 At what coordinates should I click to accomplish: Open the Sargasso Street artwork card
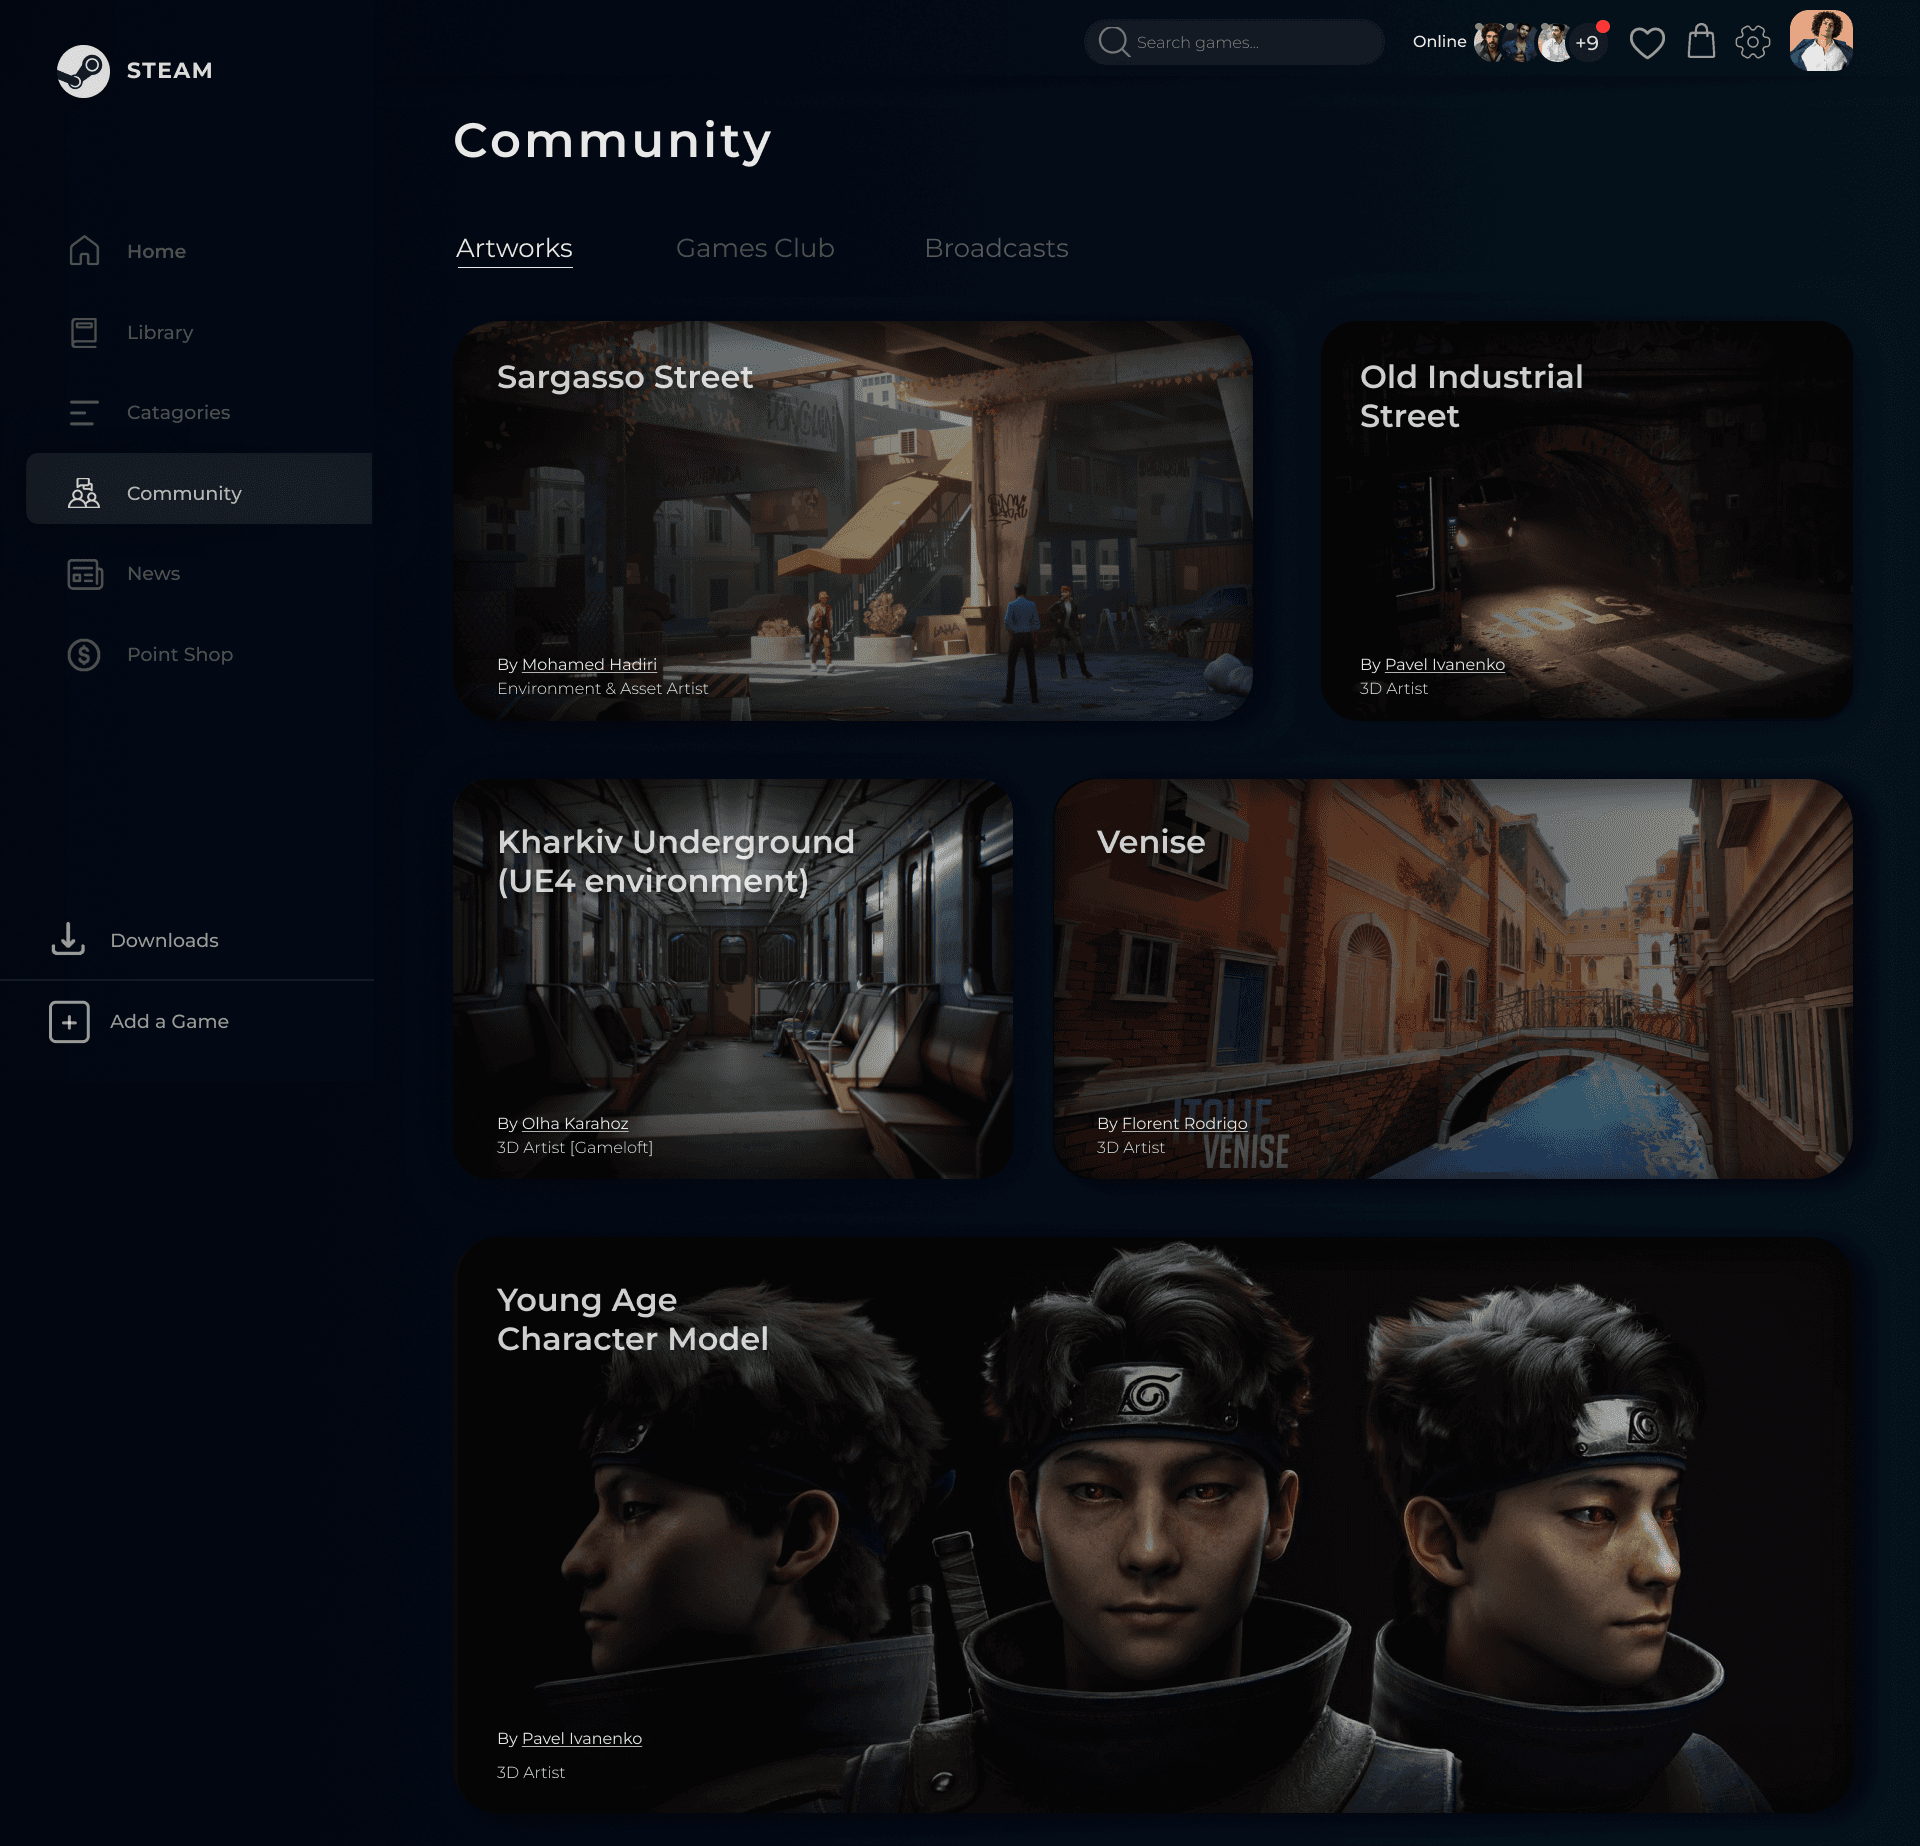pyautogui.click(x=853, y=521)
